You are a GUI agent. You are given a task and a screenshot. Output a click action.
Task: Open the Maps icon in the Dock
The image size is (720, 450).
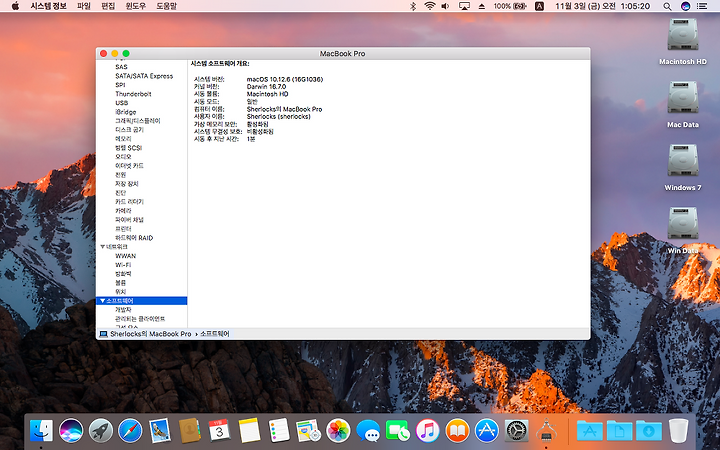[x=308, y=431]
